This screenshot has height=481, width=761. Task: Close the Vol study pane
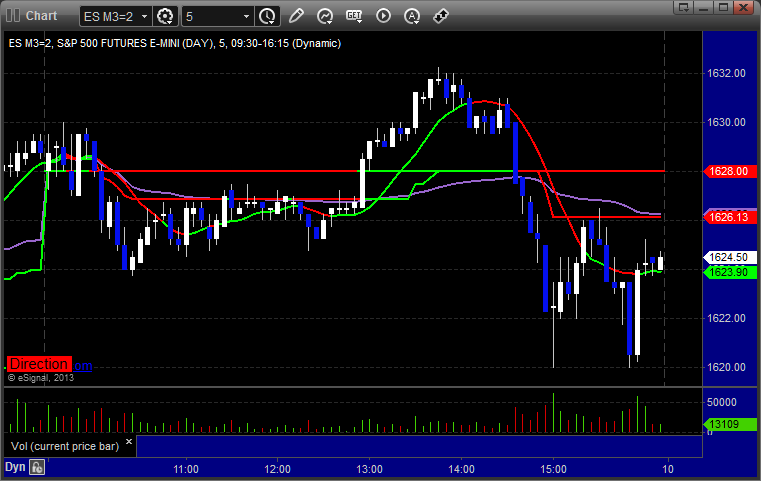click(x=129, y=442)
